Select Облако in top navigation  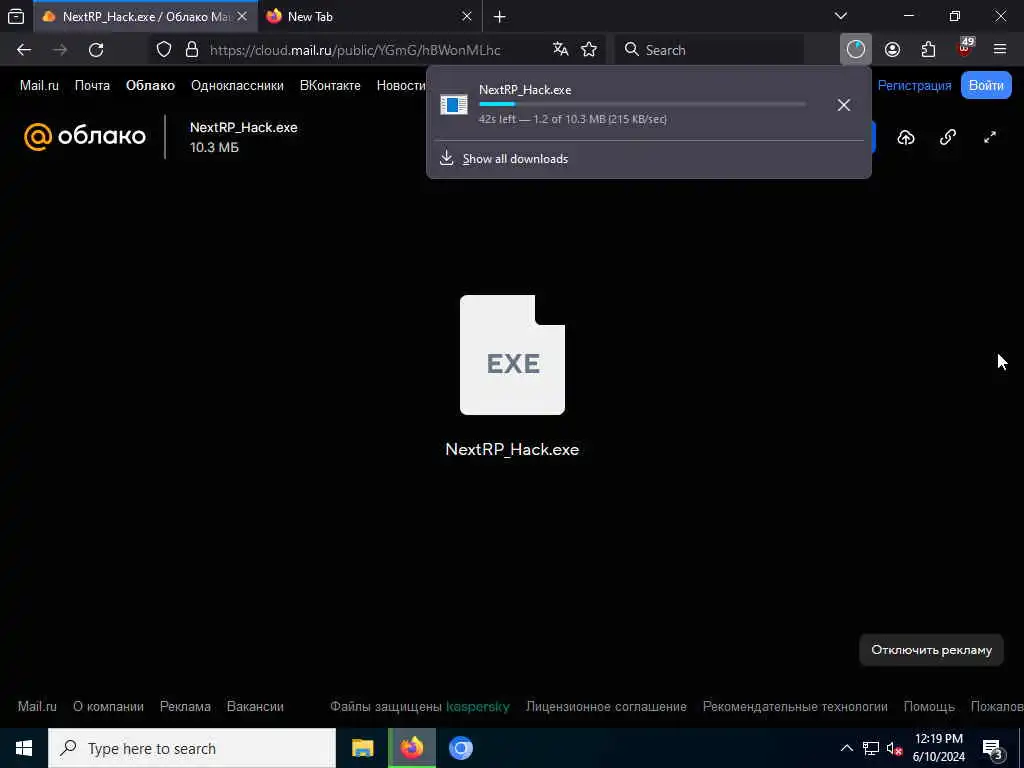pos(150,86)
